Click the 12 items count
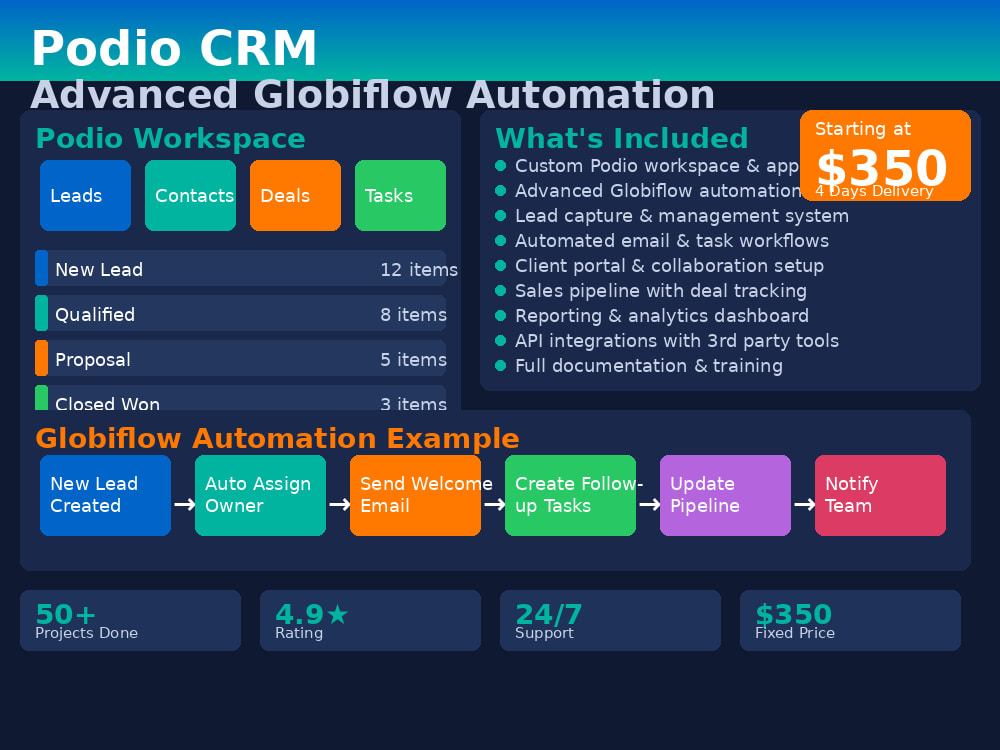The width and height of the screenshot is (1000, 750). [x=419, y=270]
